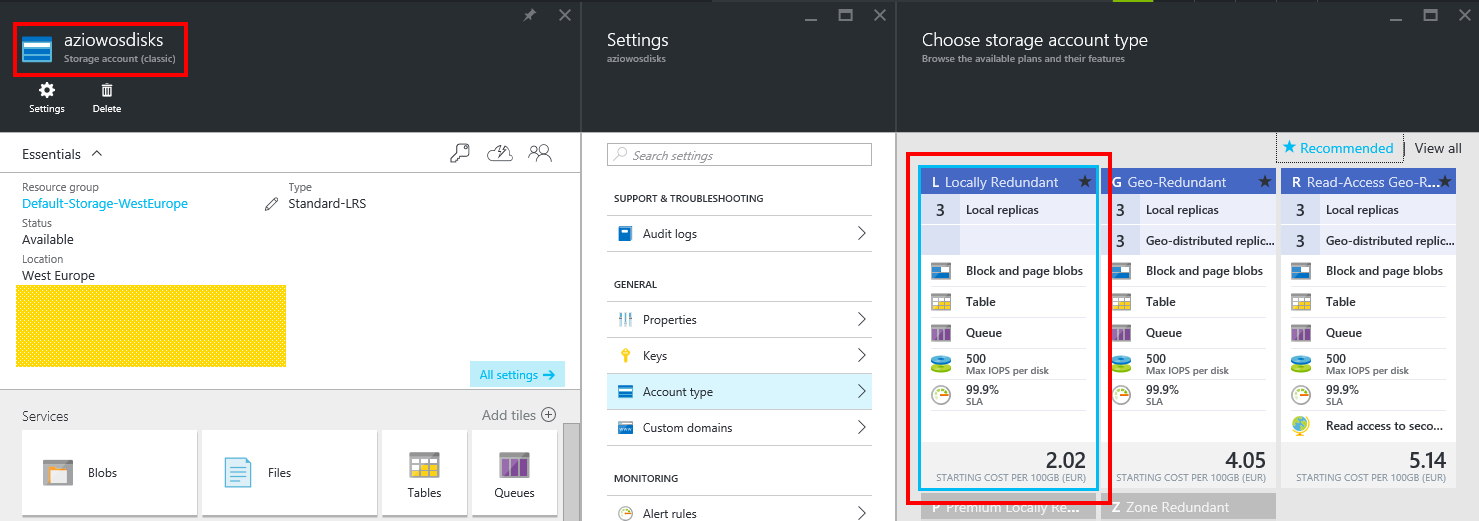The image size is (1479, 521).
Task: Open users icon in Essentials
Action: [540, 153]
